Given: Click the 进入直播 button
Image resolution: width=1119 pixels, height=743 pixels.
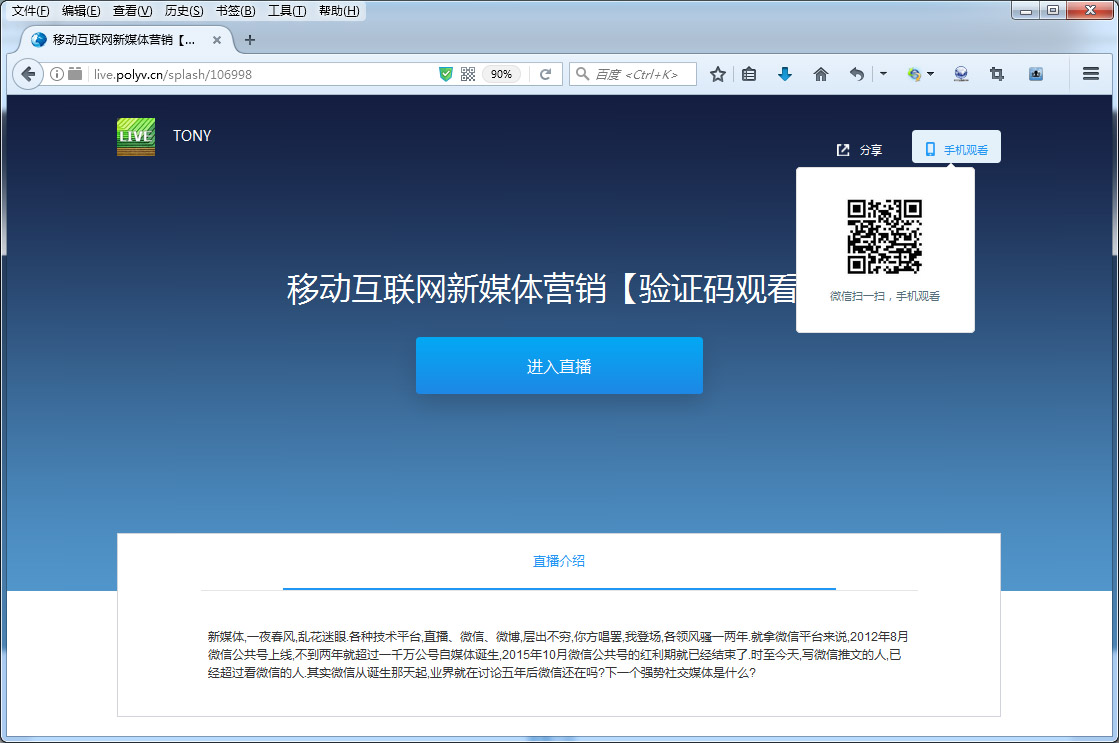Looking at the screenshot, I should coord(558,365).
